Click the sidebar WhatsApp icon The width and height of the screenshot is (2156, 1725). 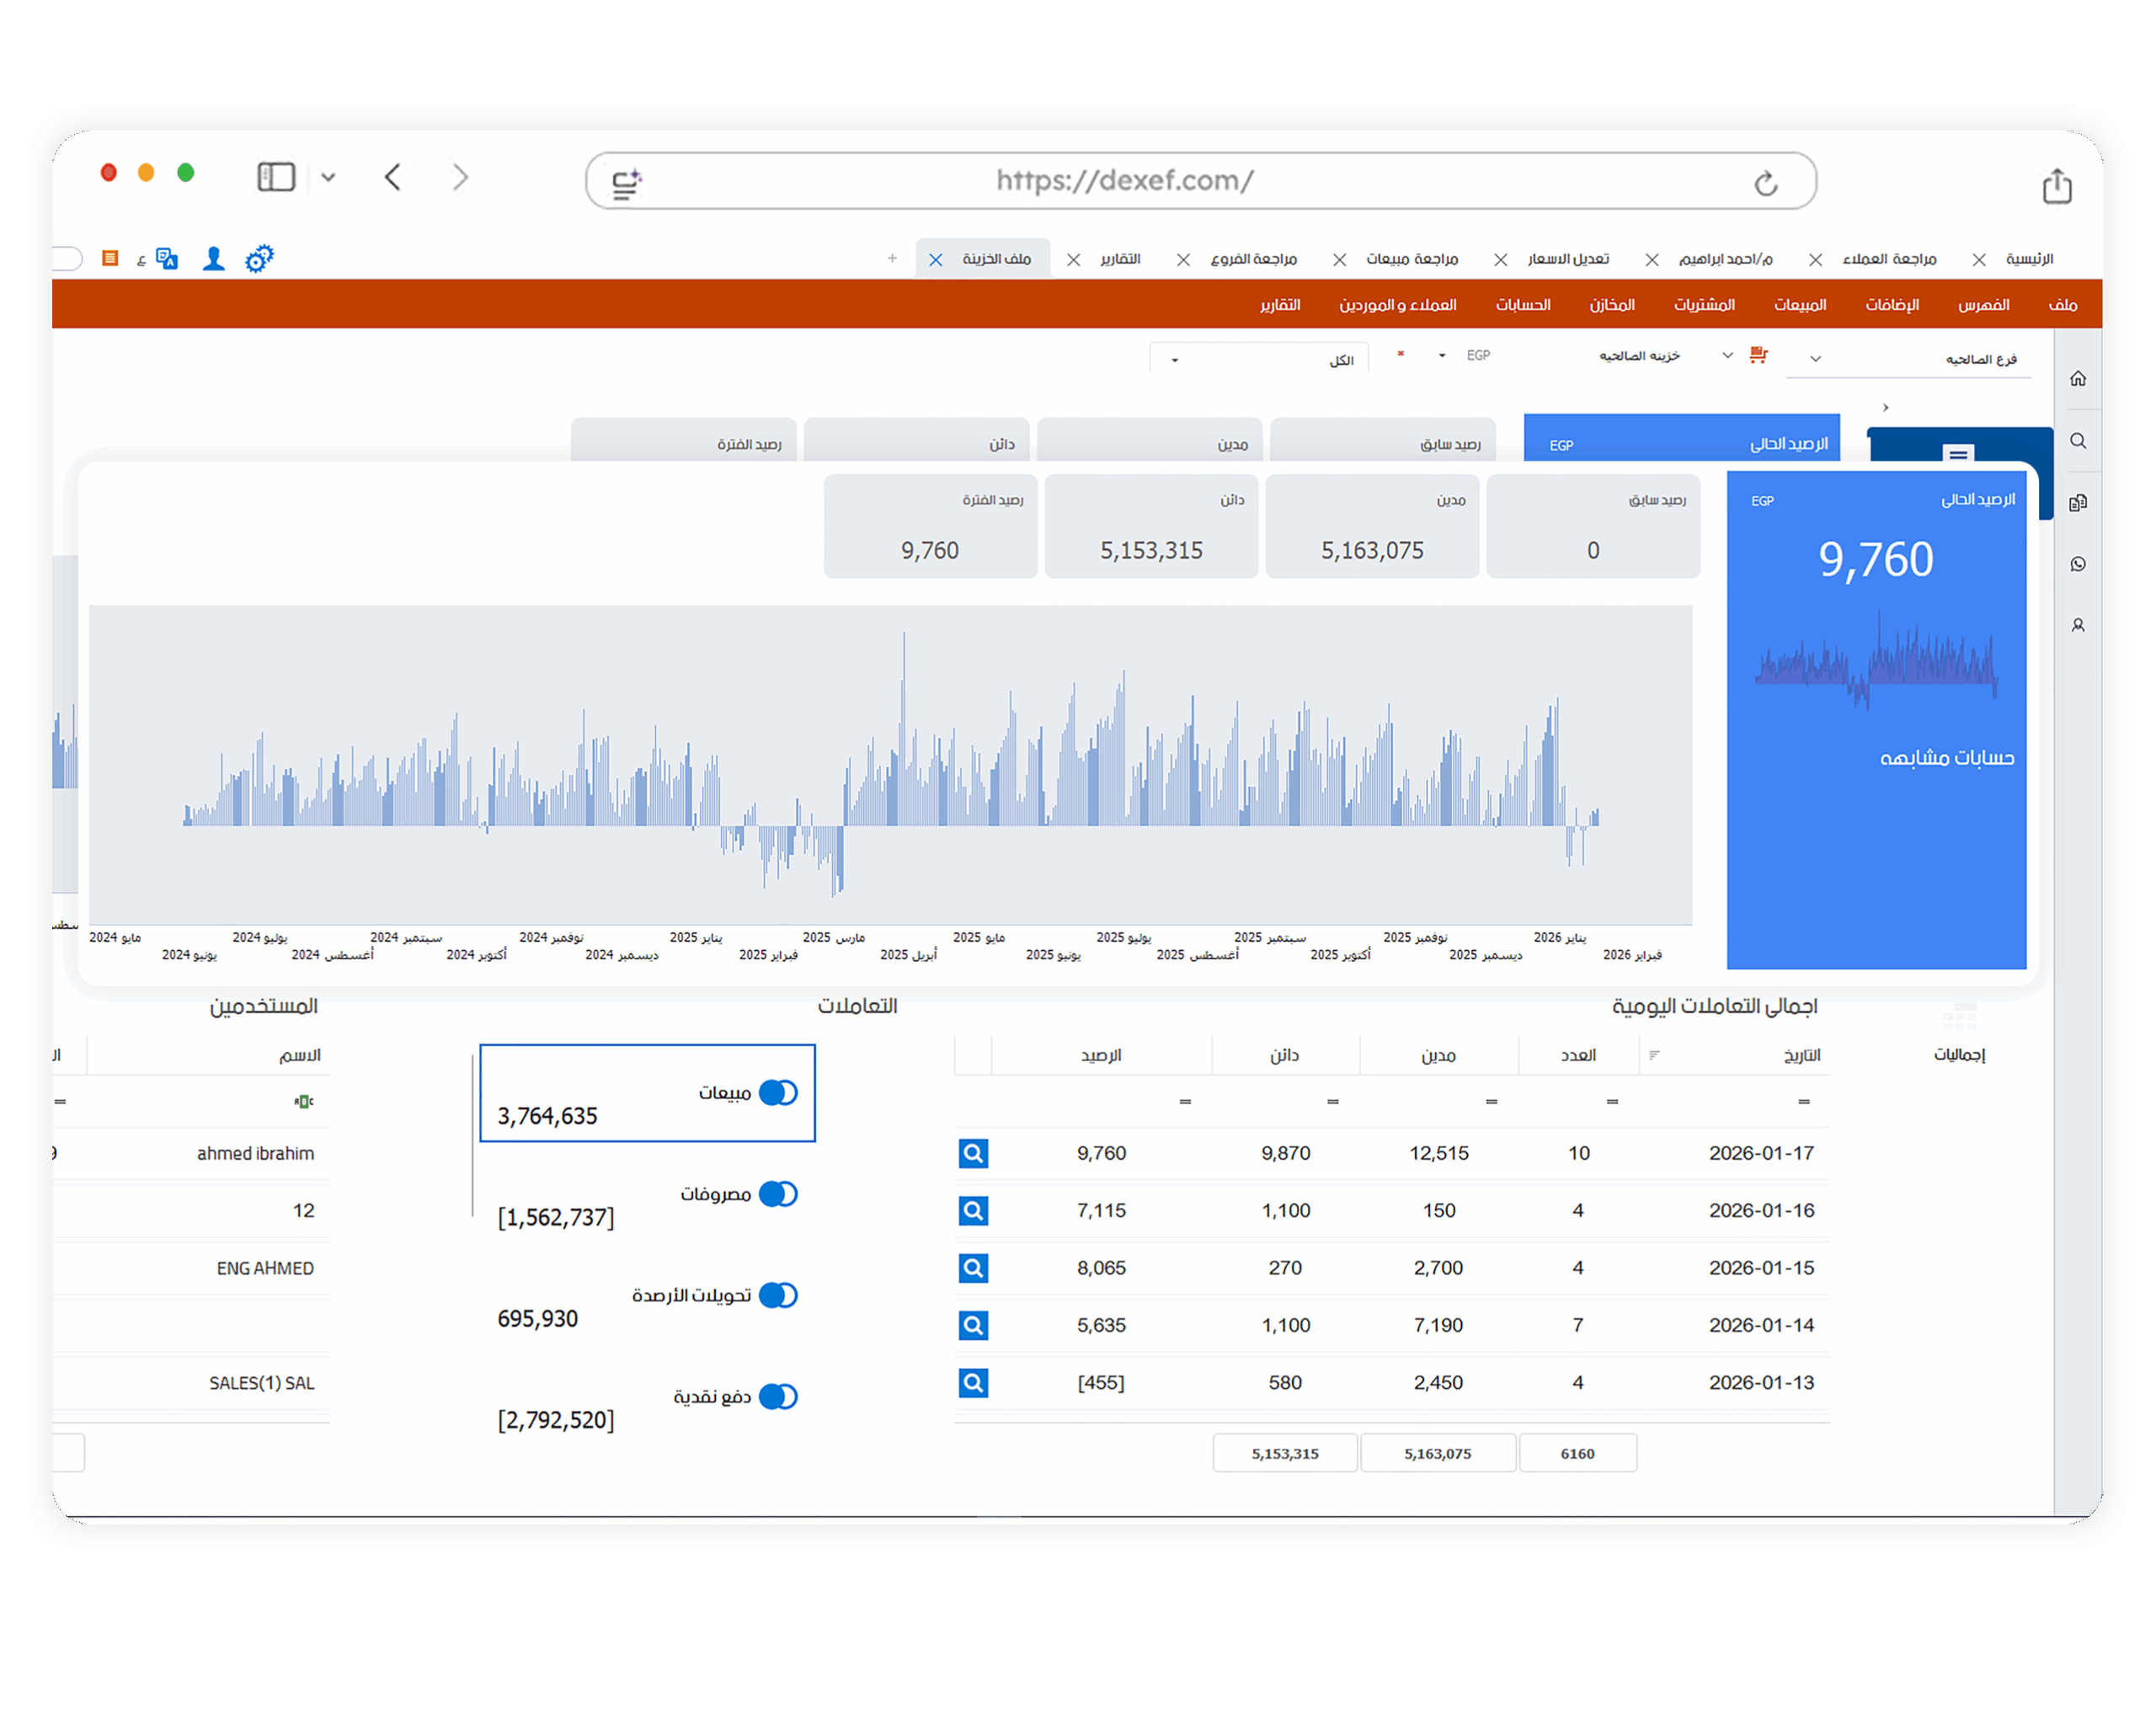(2078, 564)
